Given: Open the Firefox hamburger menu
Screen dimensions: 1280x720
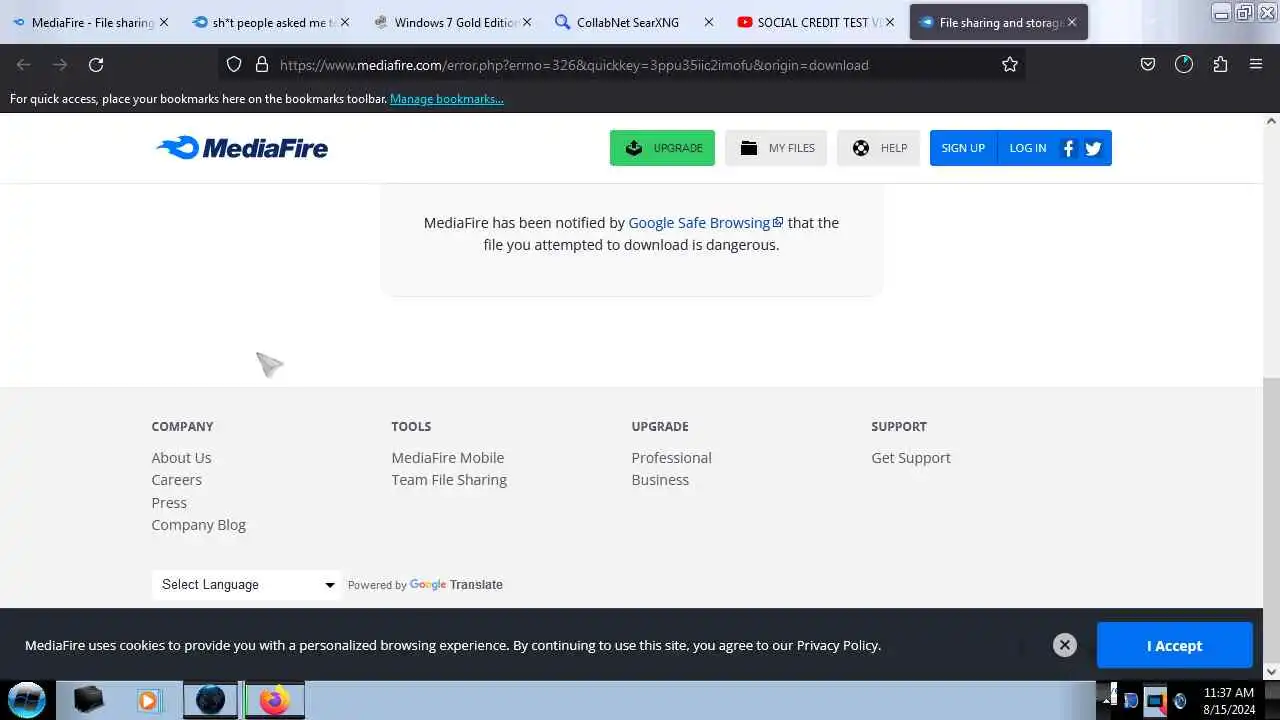Looking at the screenshot, I should coord(1256,65).
